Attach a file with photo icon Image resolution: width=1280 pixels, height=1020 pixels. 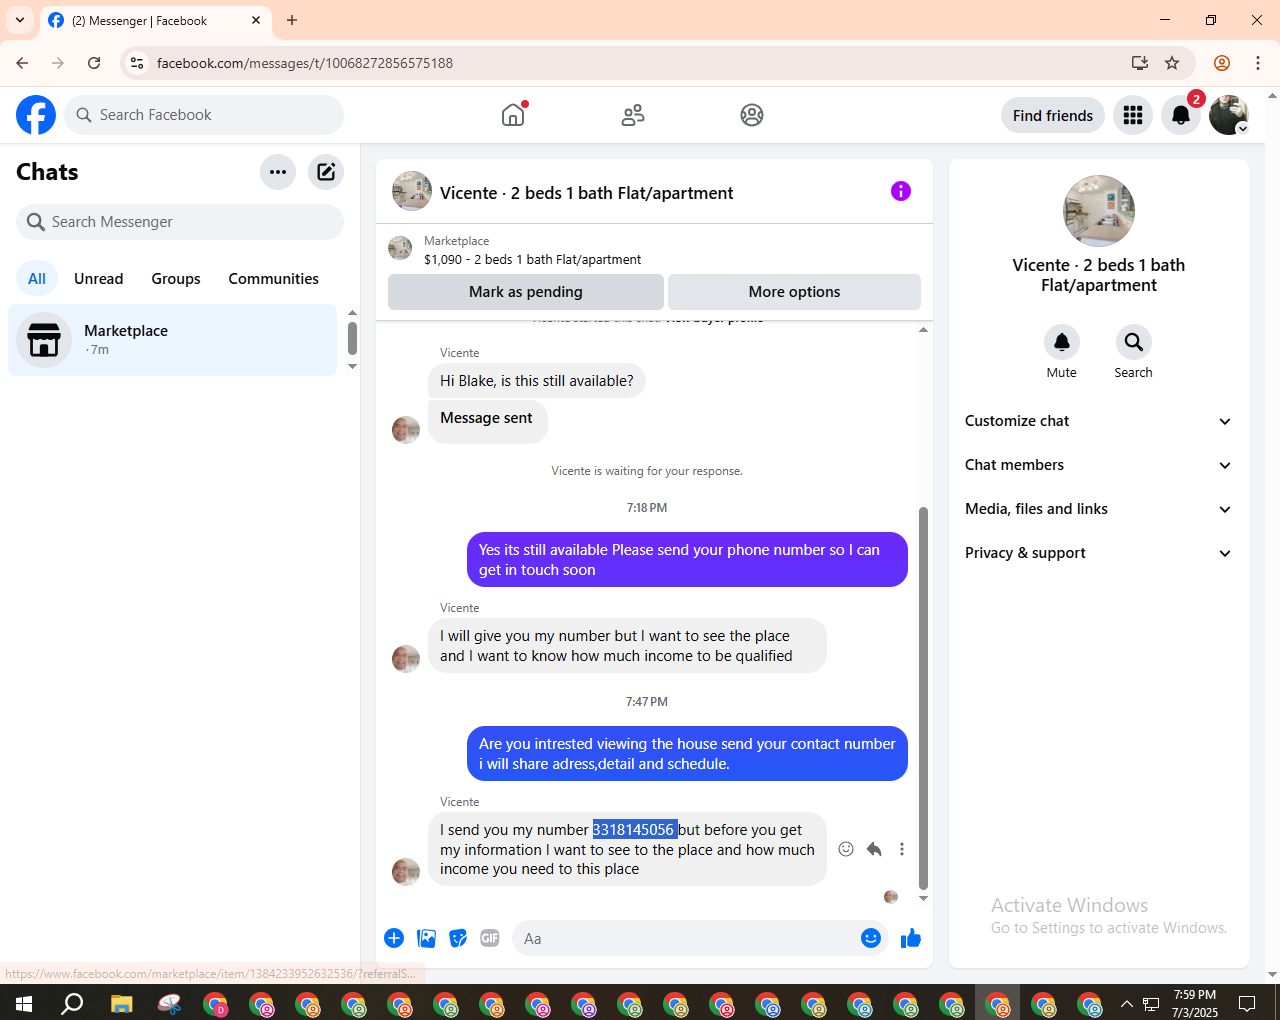point(427,938)
